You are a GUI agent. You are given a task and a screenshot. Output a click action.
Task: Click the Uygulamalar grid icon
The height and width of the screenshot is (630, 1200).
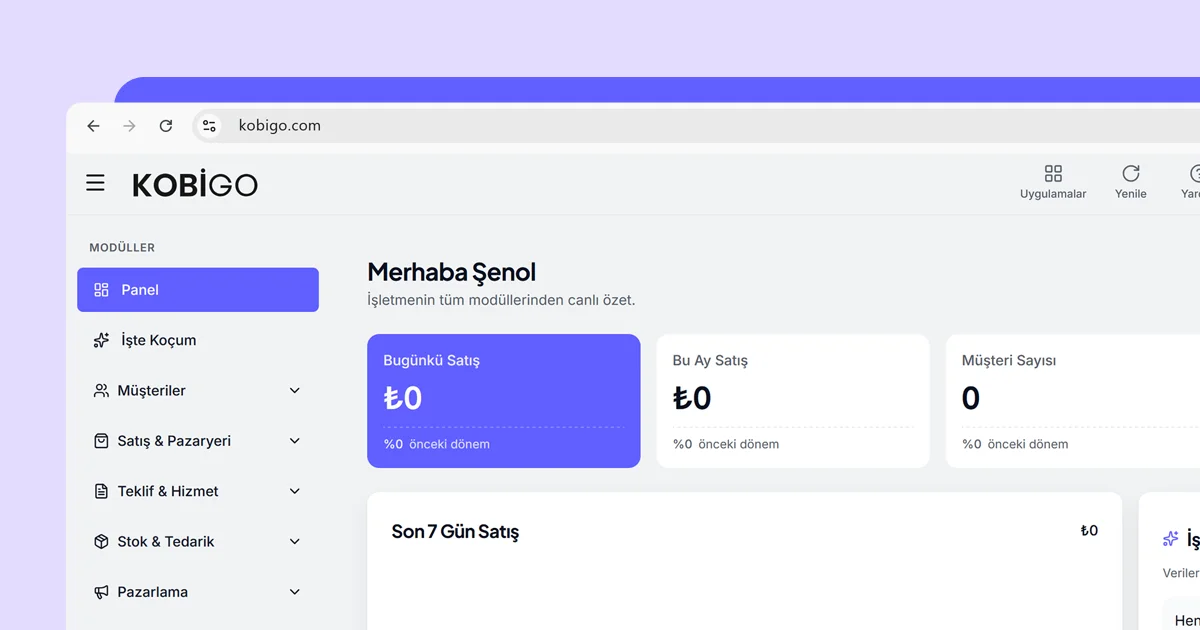1053,173
